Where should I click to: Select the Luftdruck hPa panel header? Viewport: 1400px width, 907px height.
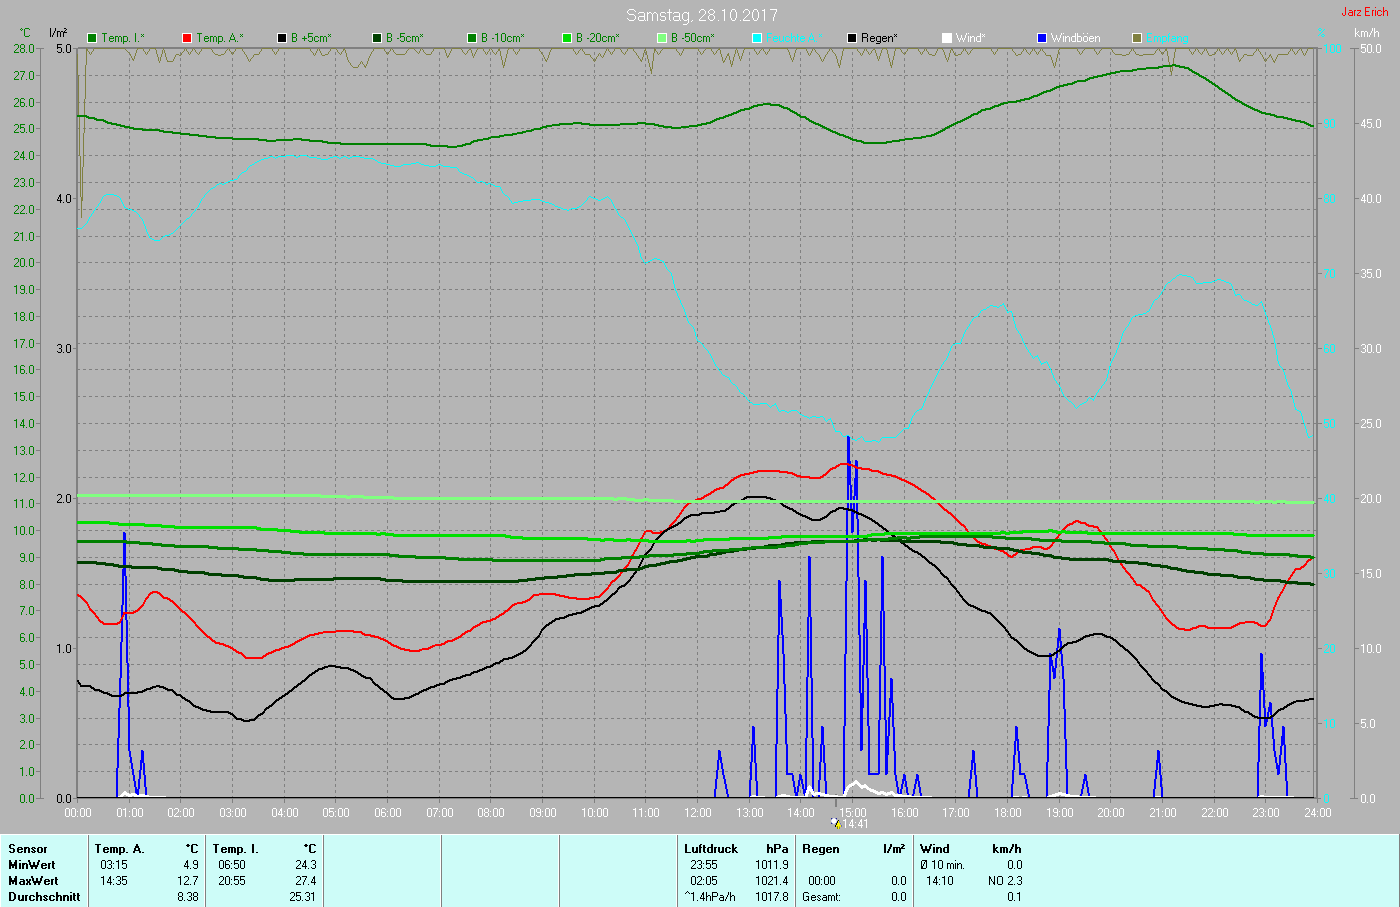pos(736,849)
